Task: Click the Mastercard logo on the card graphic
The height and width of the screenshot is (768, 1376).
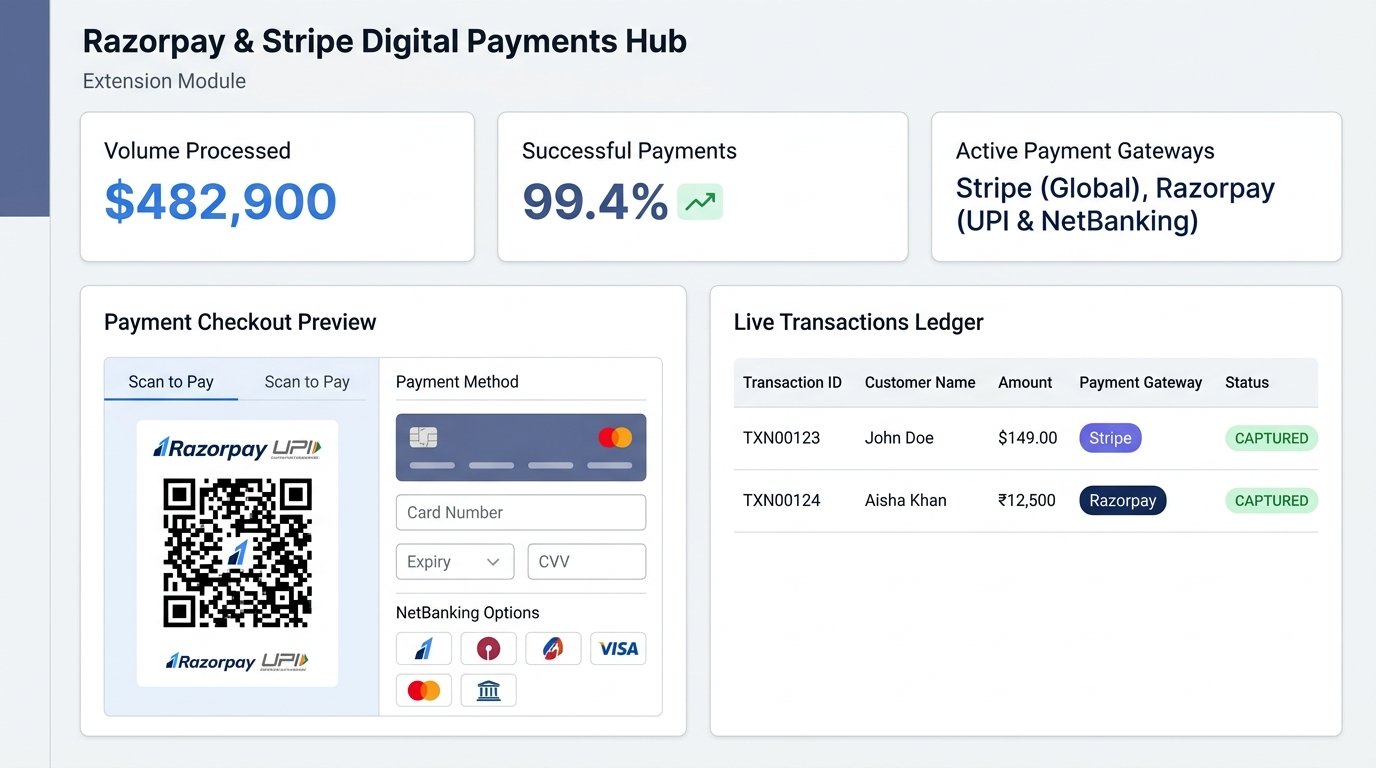Action: [615, 437]
